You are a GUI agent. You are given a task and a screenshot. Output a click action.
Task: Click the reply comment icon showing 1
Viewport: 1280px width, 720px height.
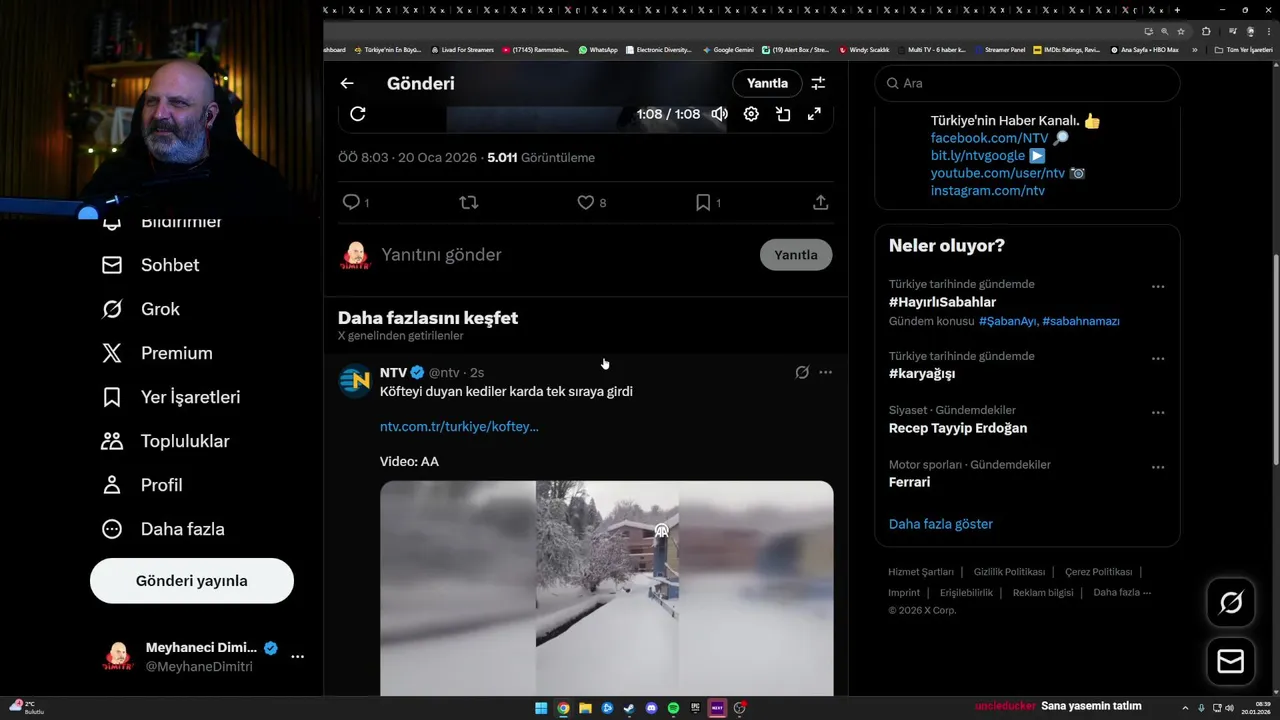point(355,202)
